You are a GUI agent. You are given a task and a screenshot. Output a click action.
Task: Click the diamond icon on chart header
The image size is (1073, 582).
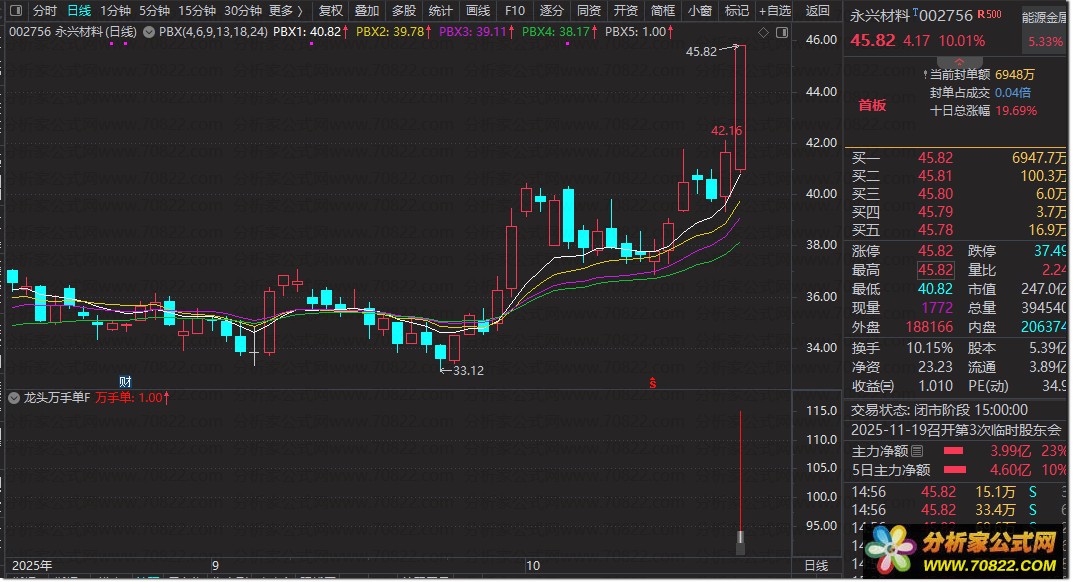pyautogui.click(x=764, y=32)
